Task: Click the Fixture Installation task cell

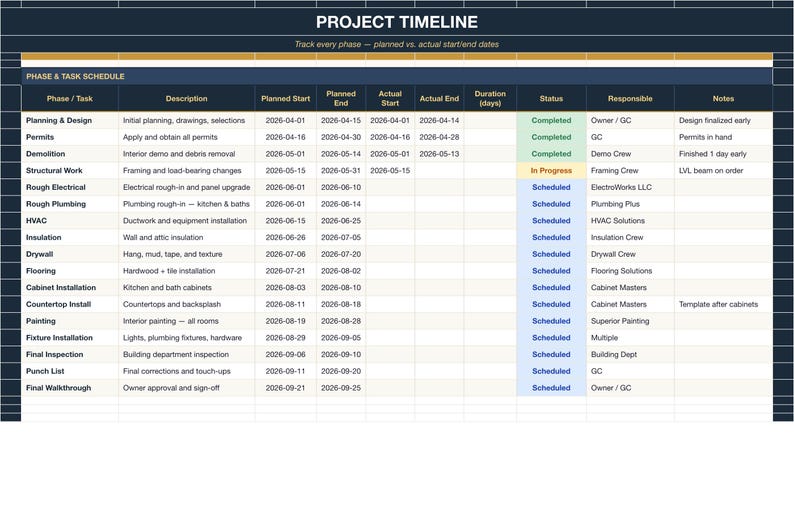Action: pos(70,337)
